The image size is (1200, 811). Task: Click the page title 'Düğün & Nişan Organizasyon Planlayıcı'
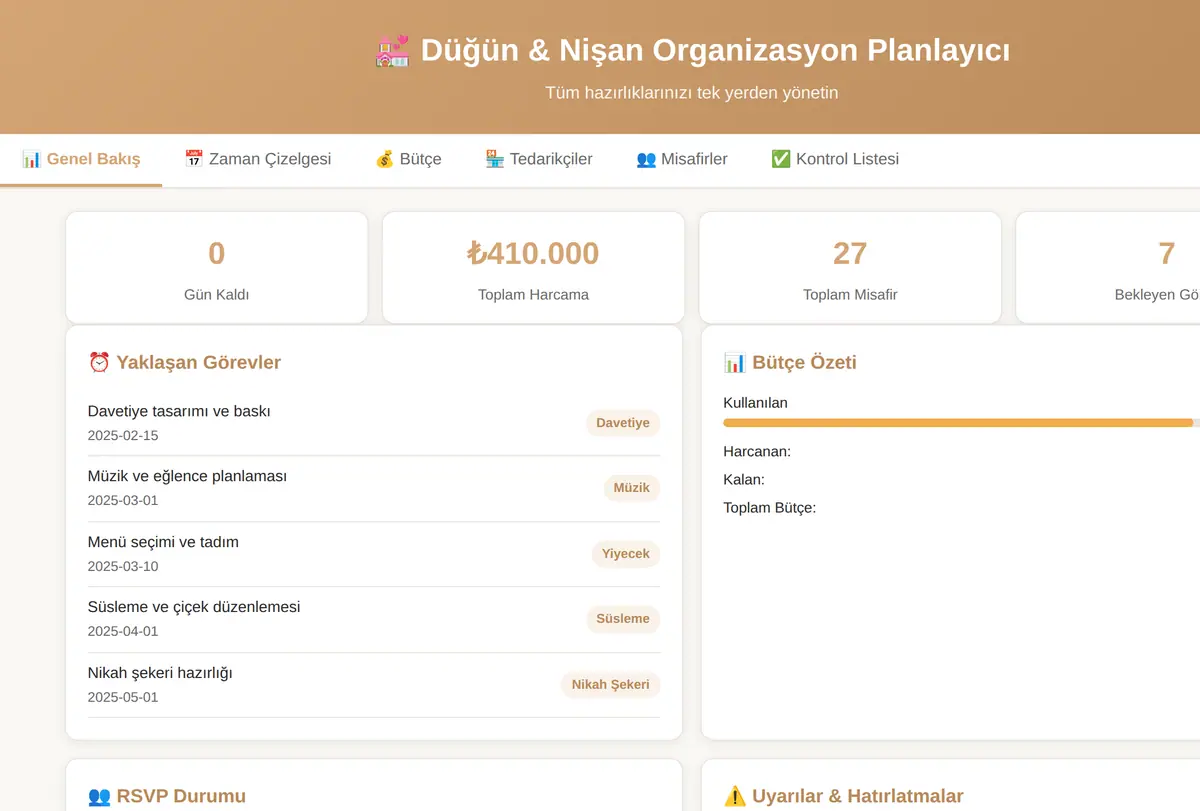pos(715,50)
